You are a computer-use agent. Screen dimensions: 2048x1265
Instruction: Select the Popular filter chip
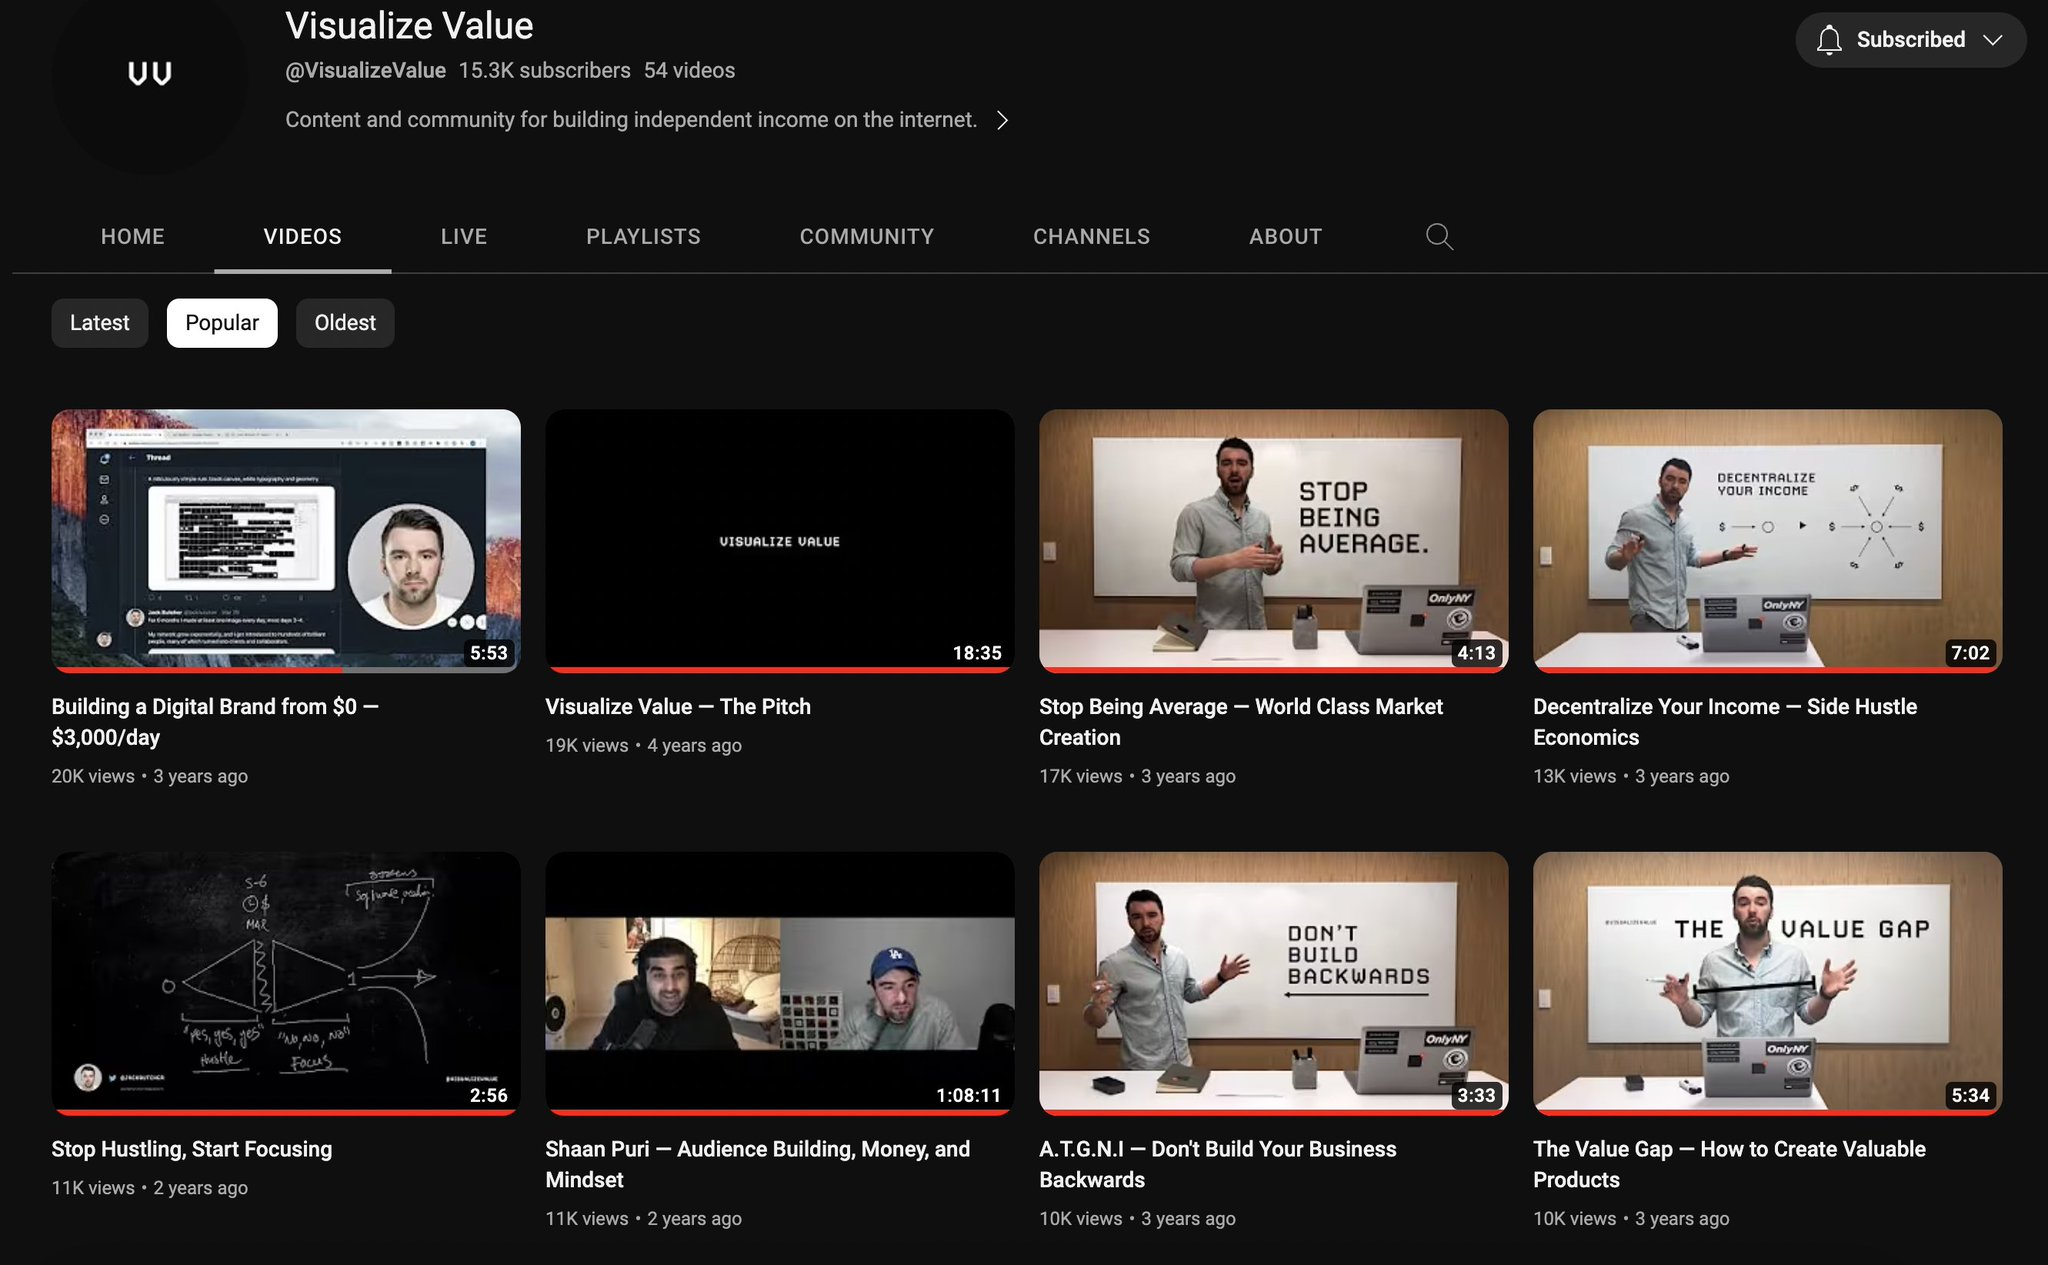222,322
